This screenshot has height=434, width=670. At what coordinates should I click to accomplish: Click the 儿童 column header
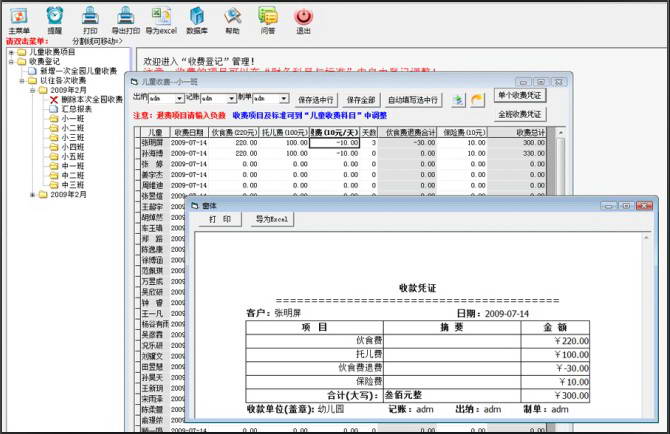click(155, 132)
